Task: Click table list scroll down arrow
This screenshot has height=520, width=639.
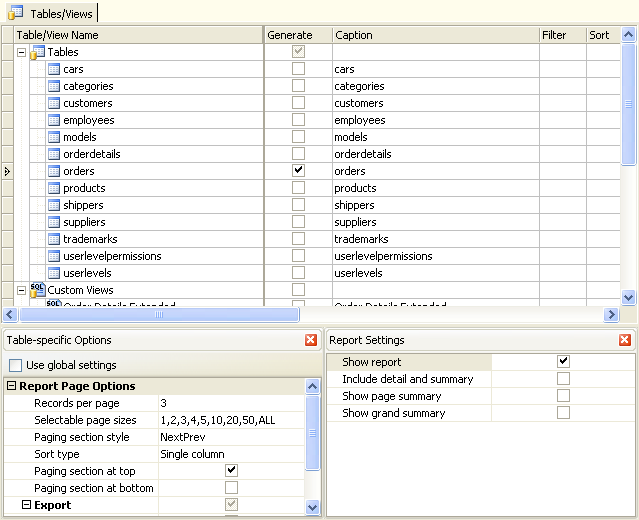Action: 628,297
